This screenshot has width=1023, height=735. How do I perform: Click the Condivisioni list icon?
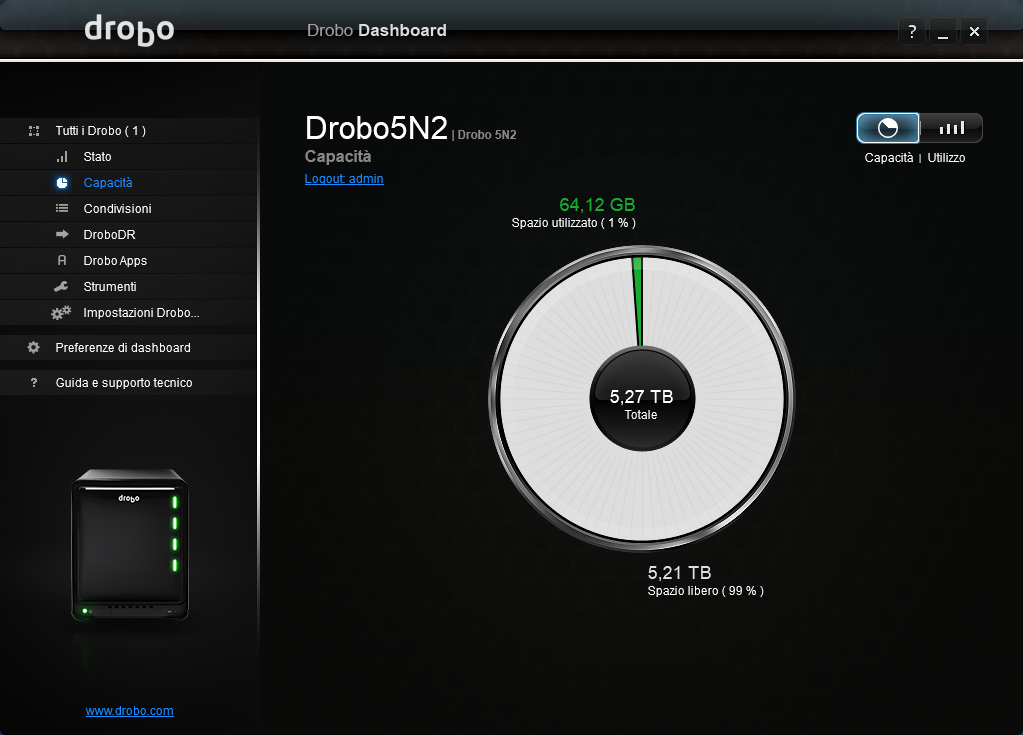62,209
